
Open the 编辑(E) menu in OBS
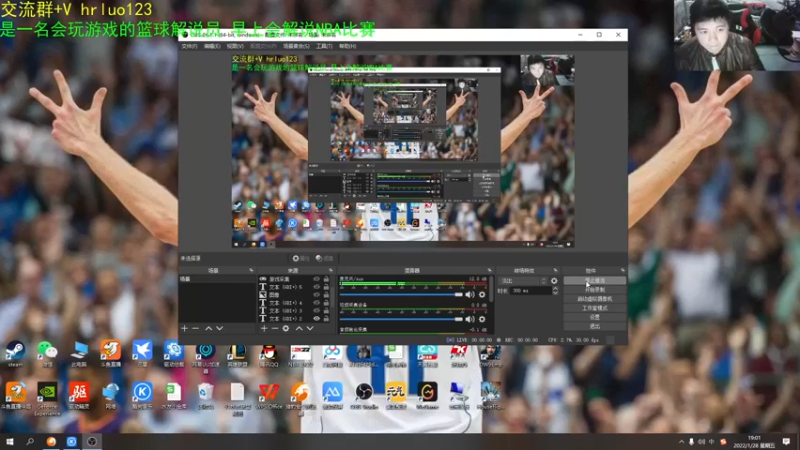(x=212, y=46)
